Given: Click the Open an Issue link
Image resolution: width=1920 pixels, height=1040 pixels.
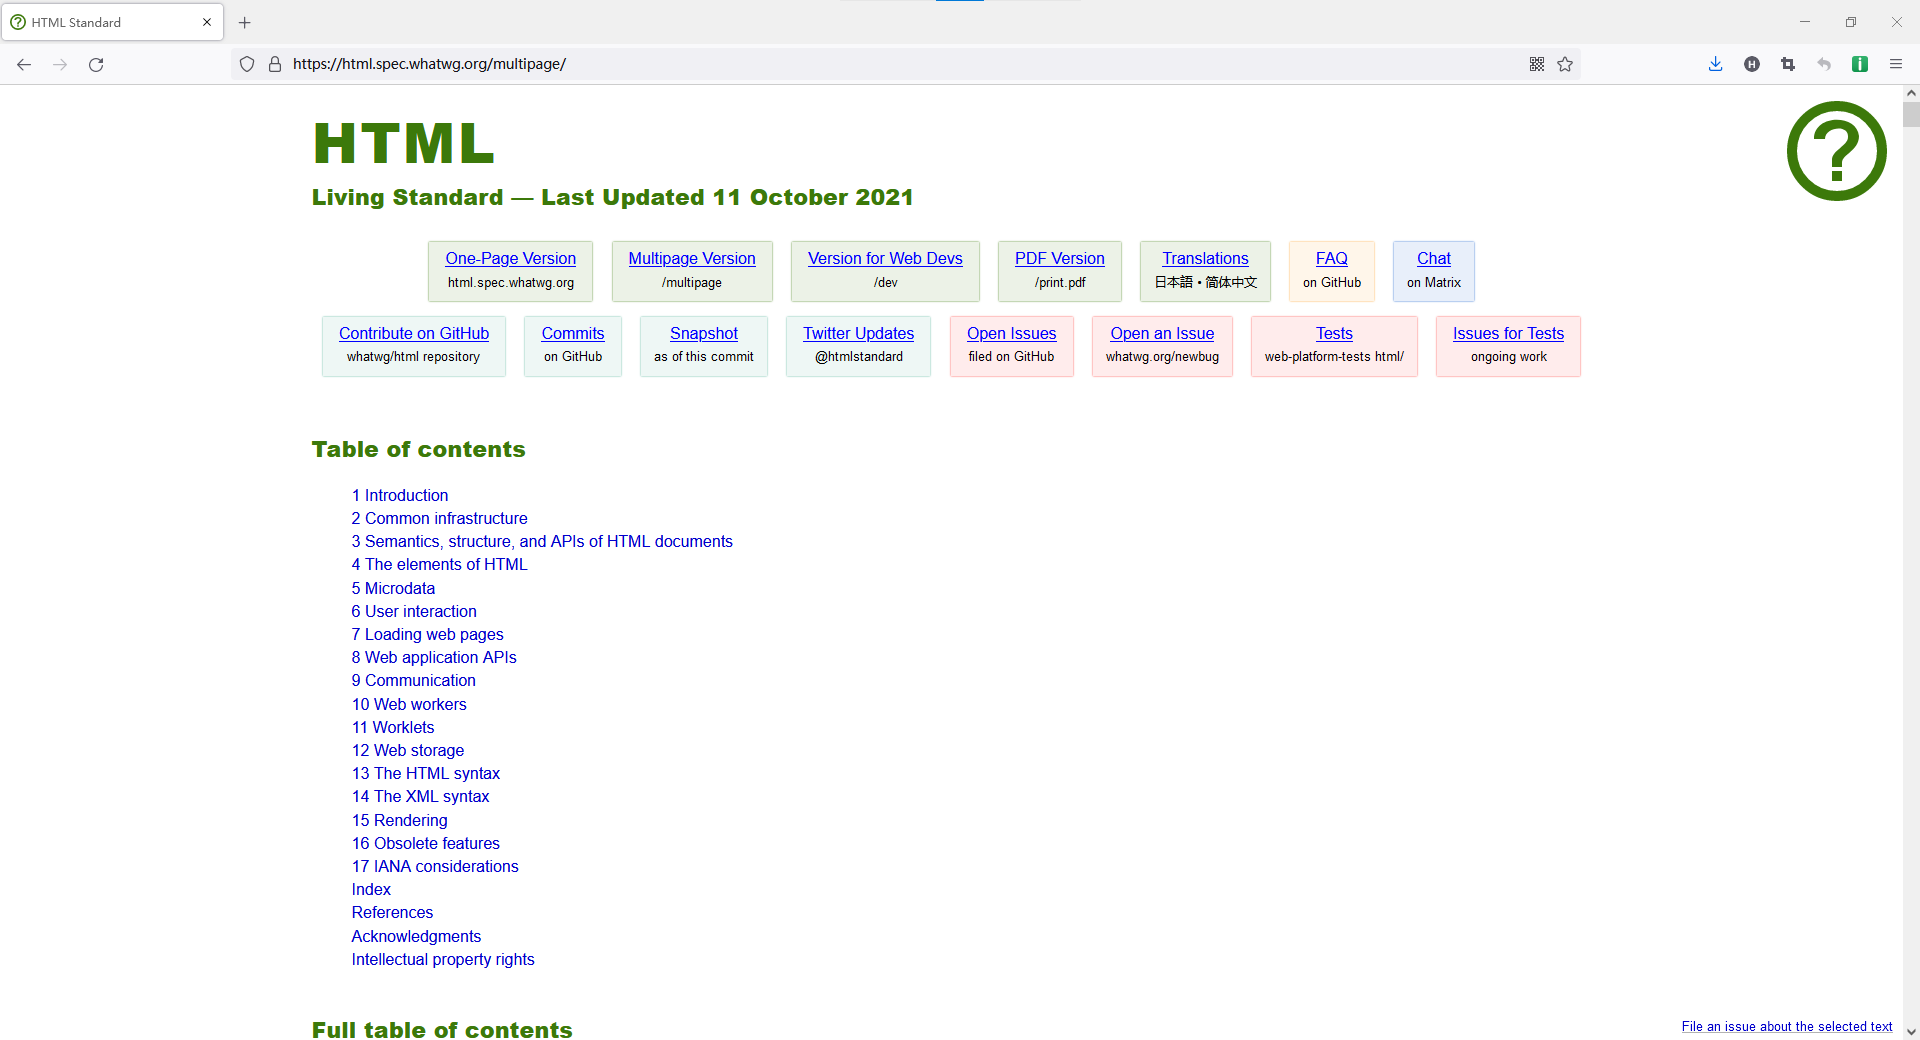Looking at the screenshot, I should 1162,333.
